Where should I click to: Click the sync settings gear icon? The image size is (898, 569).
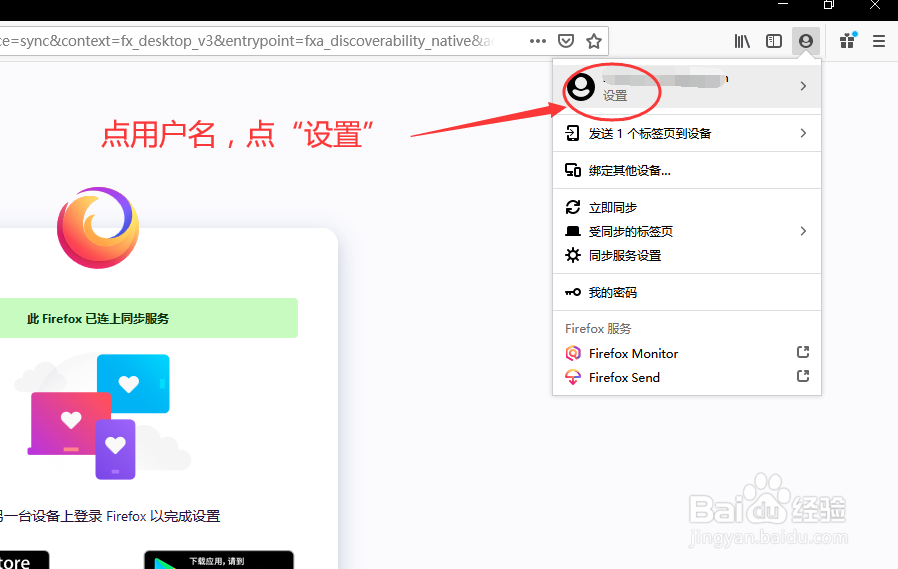573,255
